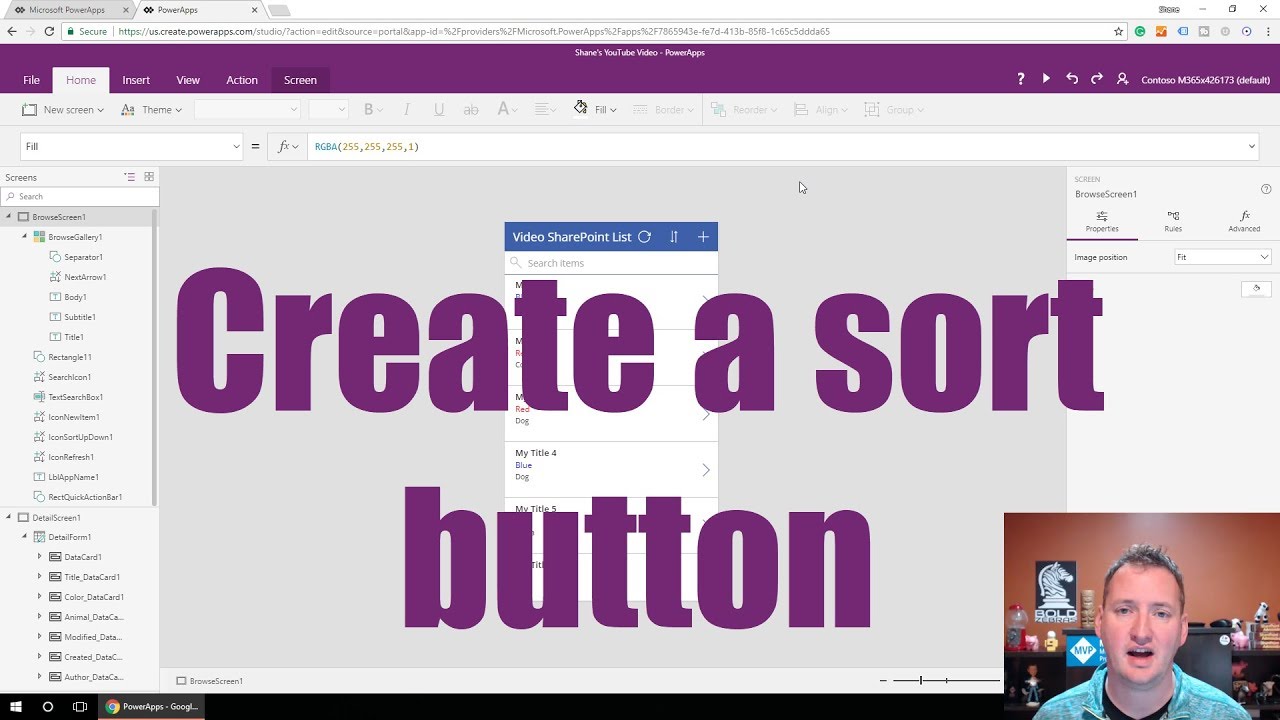Close the active PowerApps browser tab
Viewport: 1280px width, 720px height.
[255, 10]
